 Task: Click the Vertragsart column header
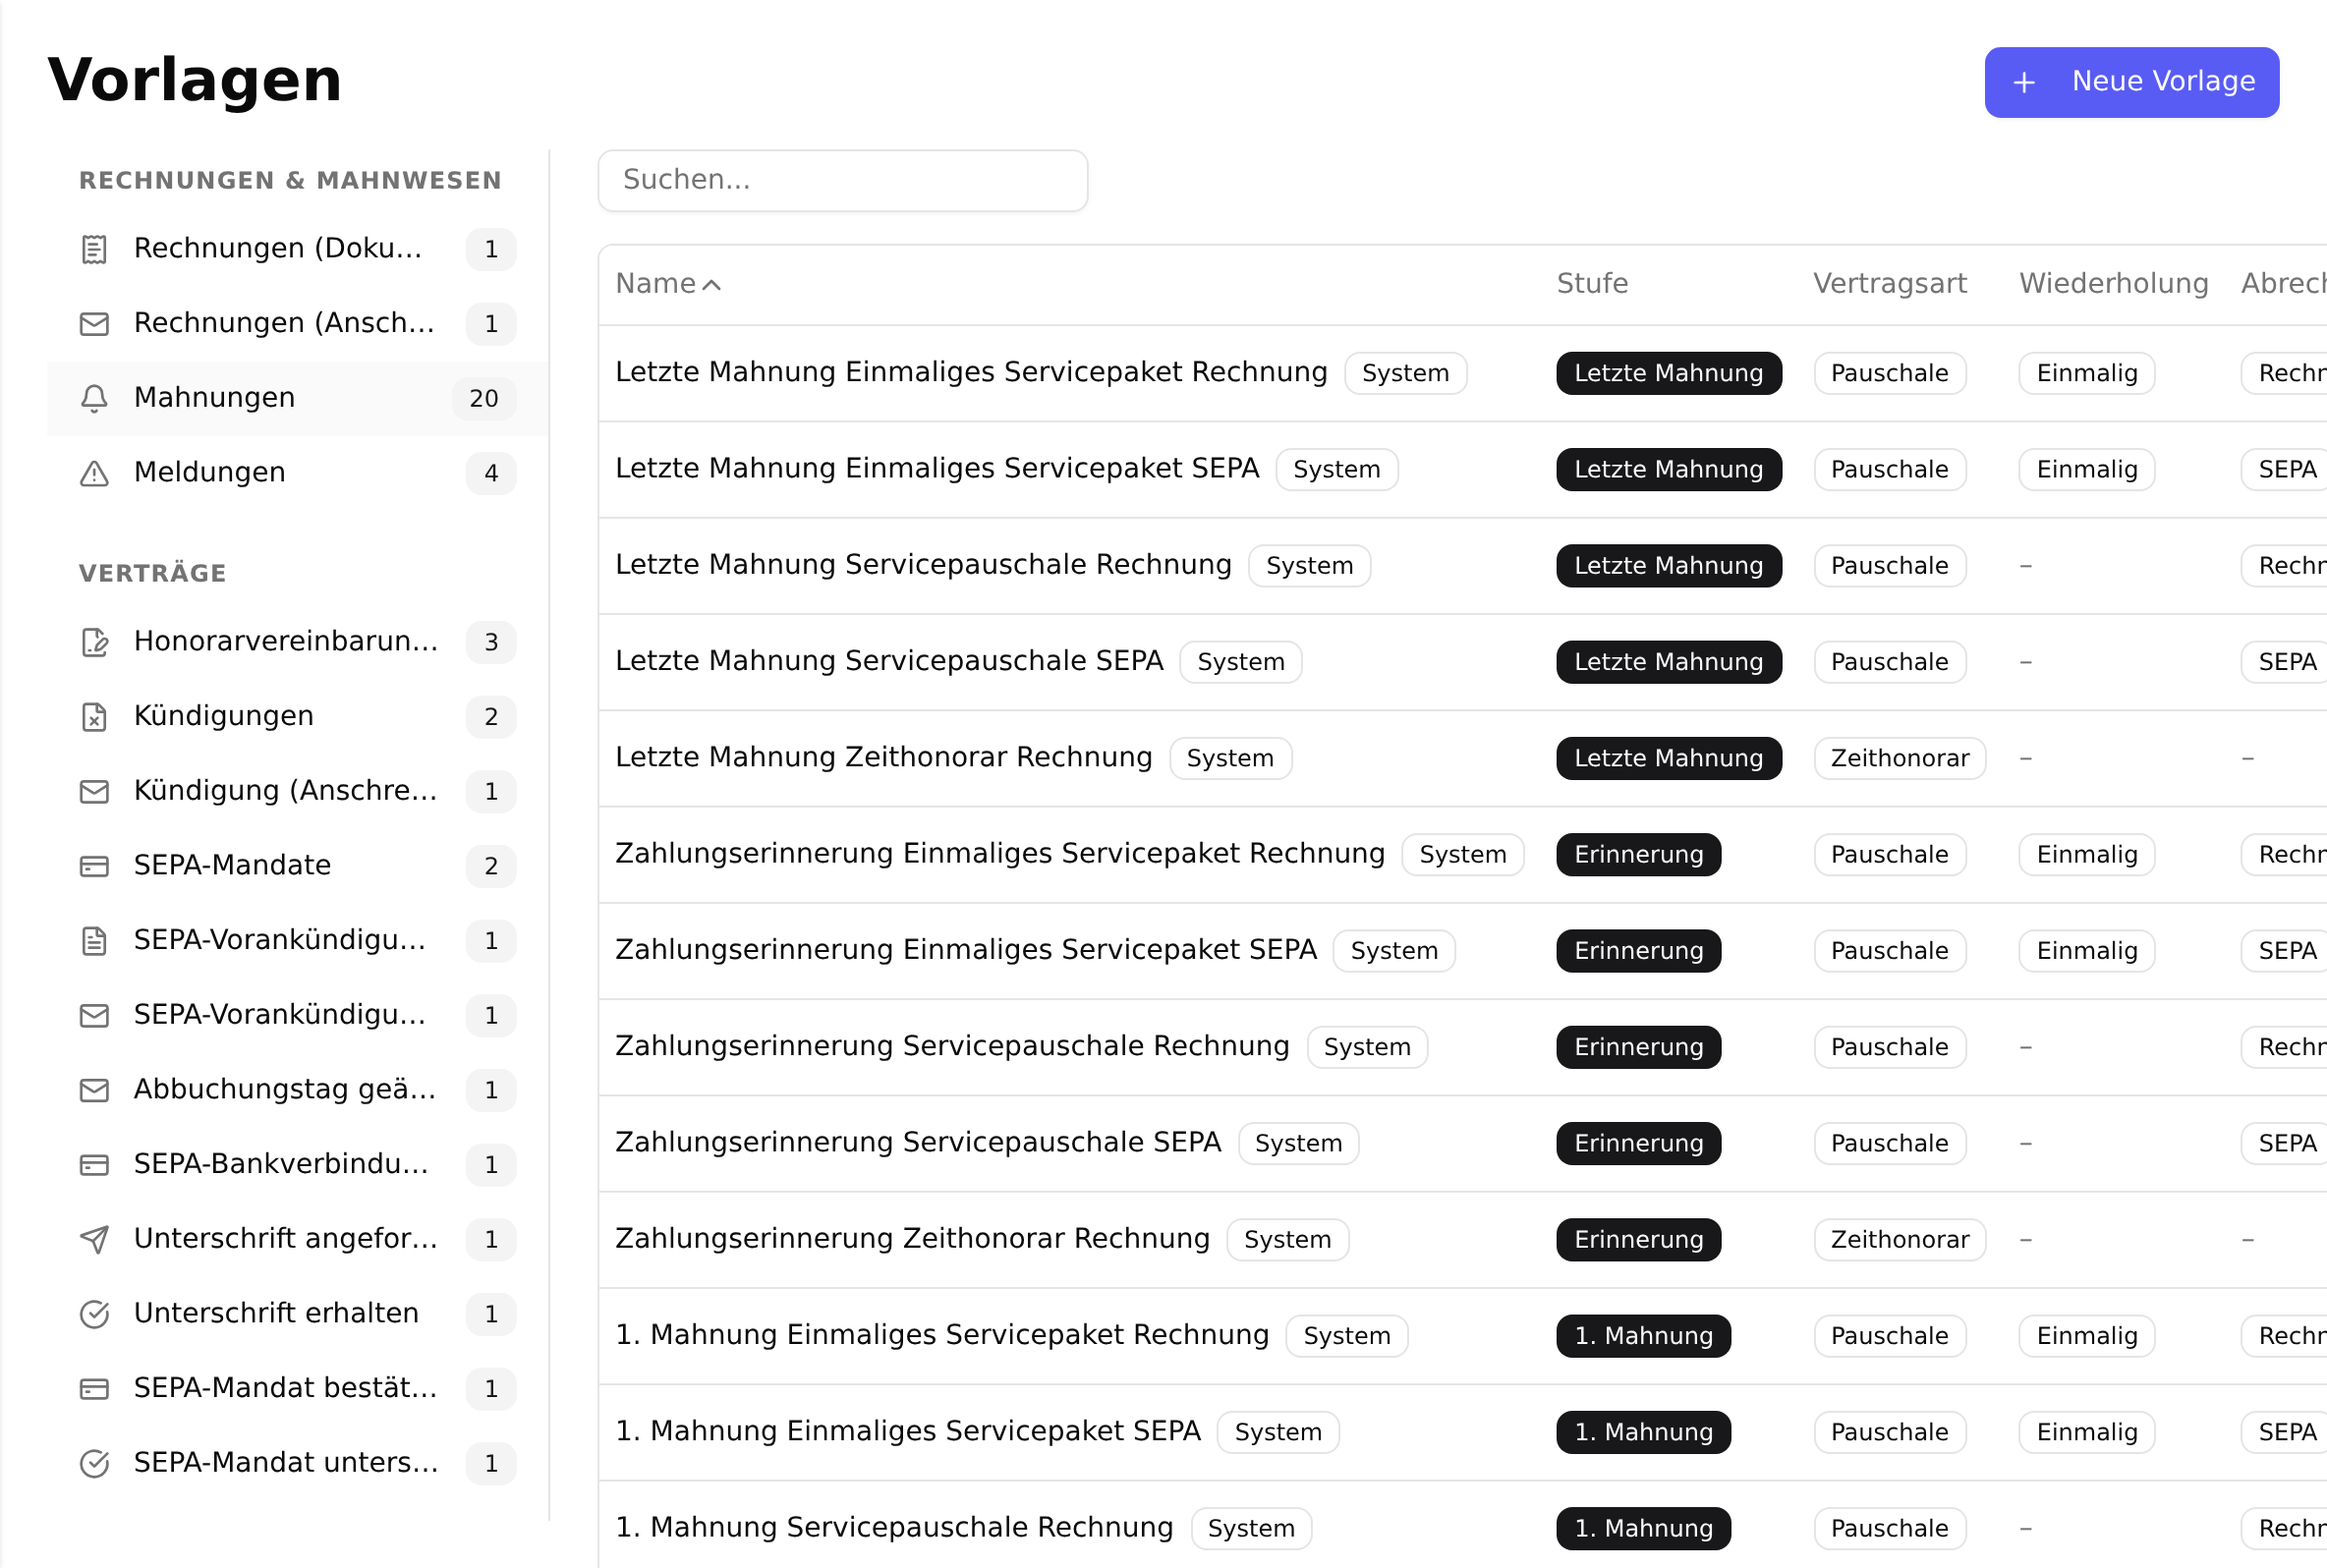click(x=1889, y=284)
